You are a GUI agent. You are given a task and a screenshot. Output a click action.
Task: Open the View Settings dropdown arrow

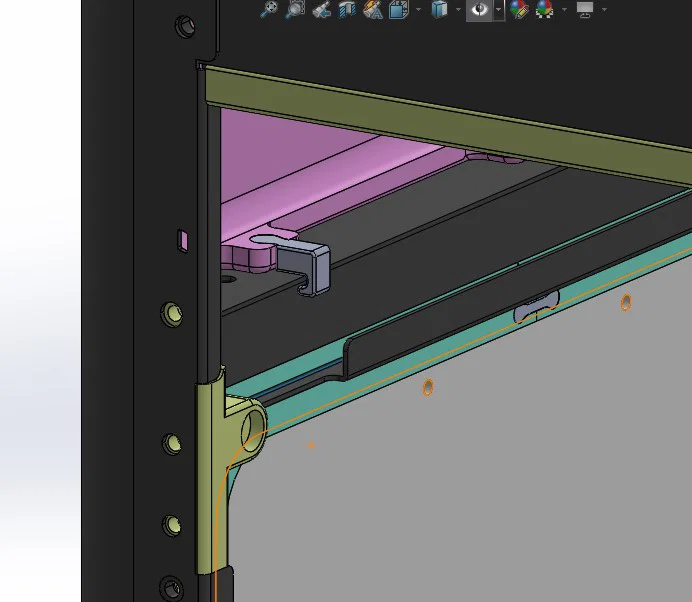[x=604, y=9]
